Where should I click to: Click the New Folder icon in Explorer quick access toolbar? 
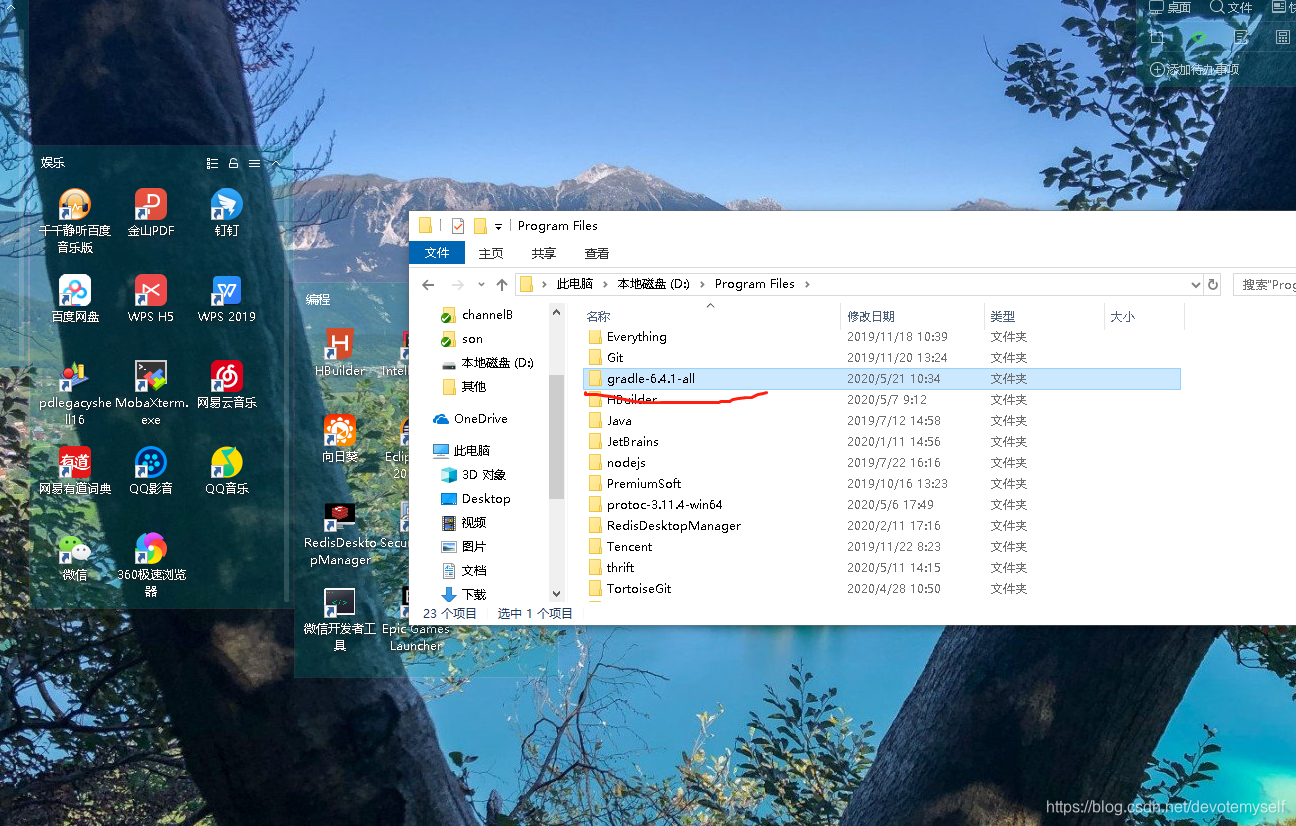click(480, 225)
